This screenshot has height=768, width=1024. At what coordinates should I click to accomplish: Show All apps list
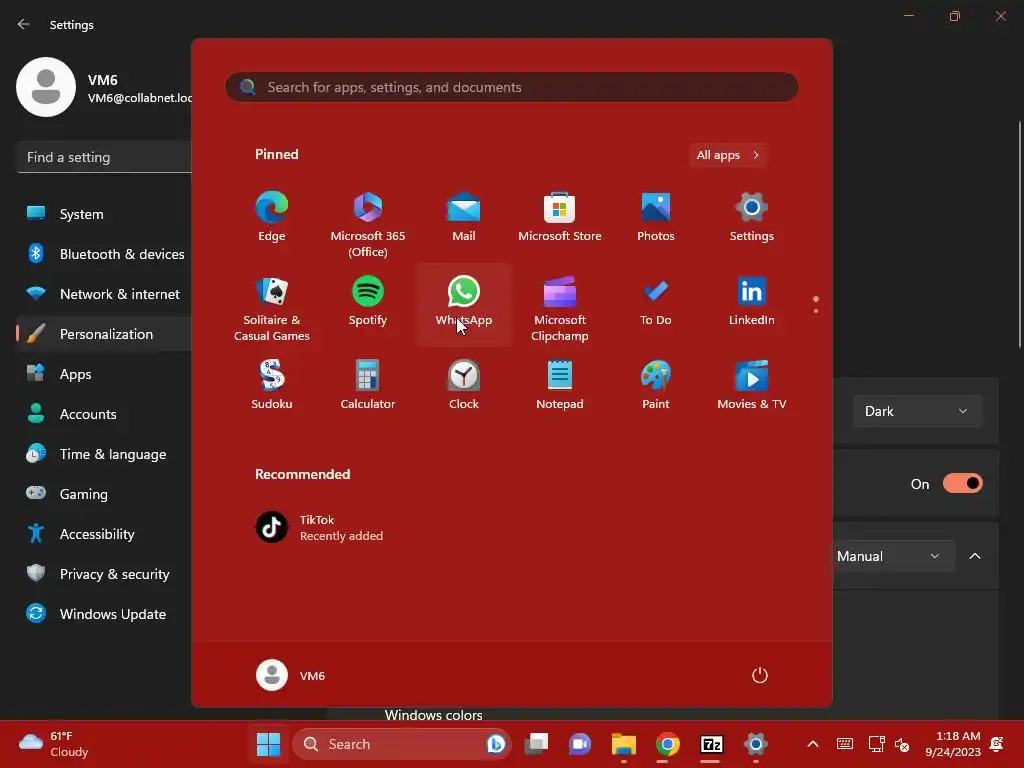[x=728, y=155]
